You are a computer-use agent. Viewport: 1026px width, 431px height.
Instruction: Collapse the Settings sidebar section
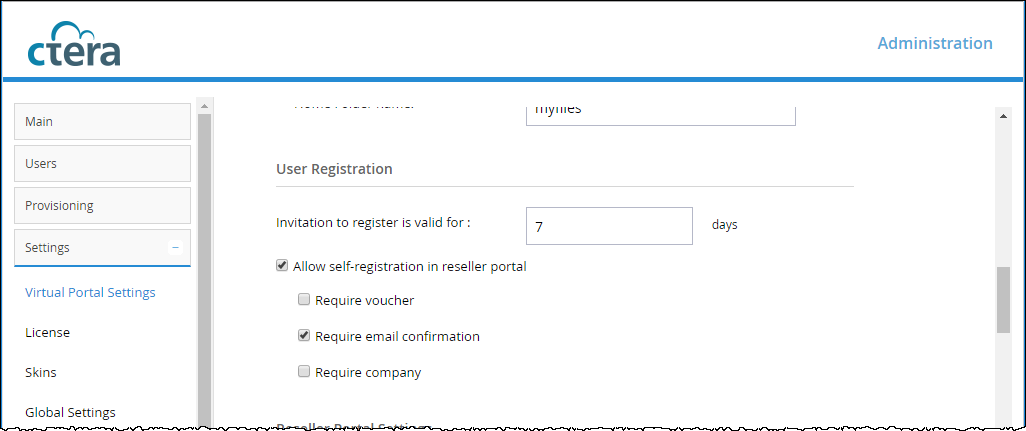point(102,248)
